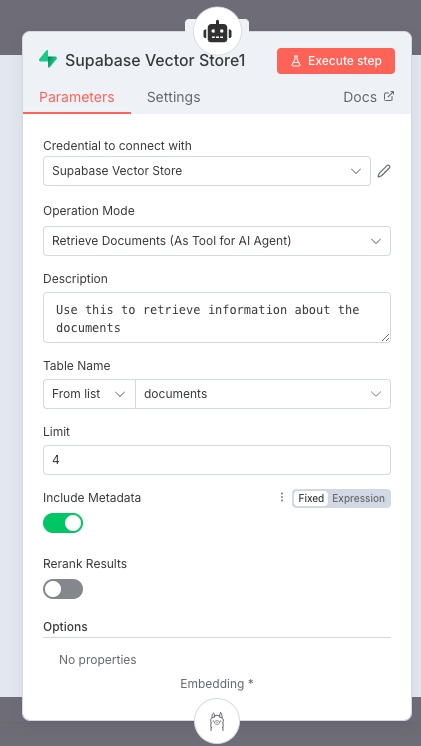421x746 pixels.
Task: Click inside the Limit input field
Action: [217, 460]
